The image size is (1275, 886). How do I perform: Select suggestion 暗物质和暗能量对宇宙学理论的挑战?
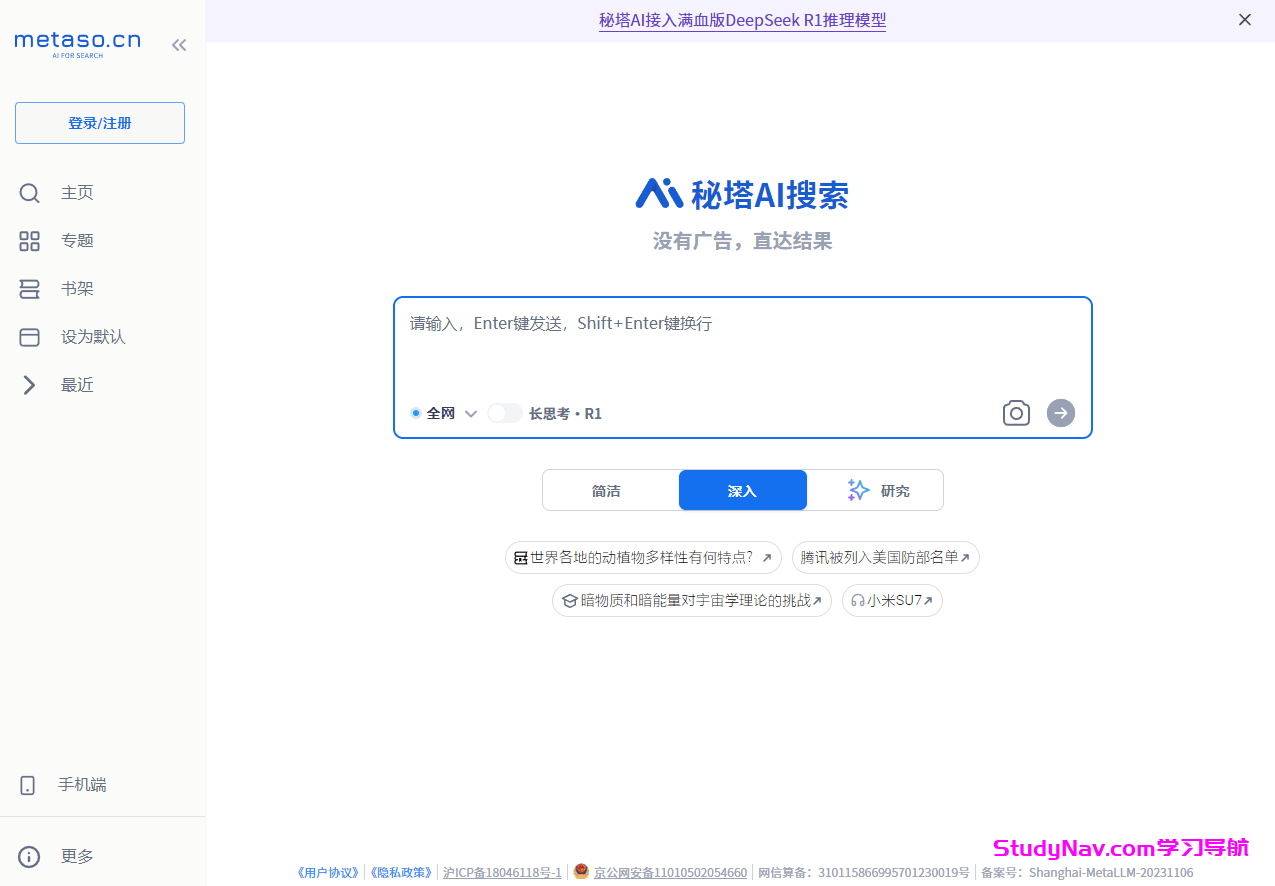pyautogui.click(x=692, y=601)
